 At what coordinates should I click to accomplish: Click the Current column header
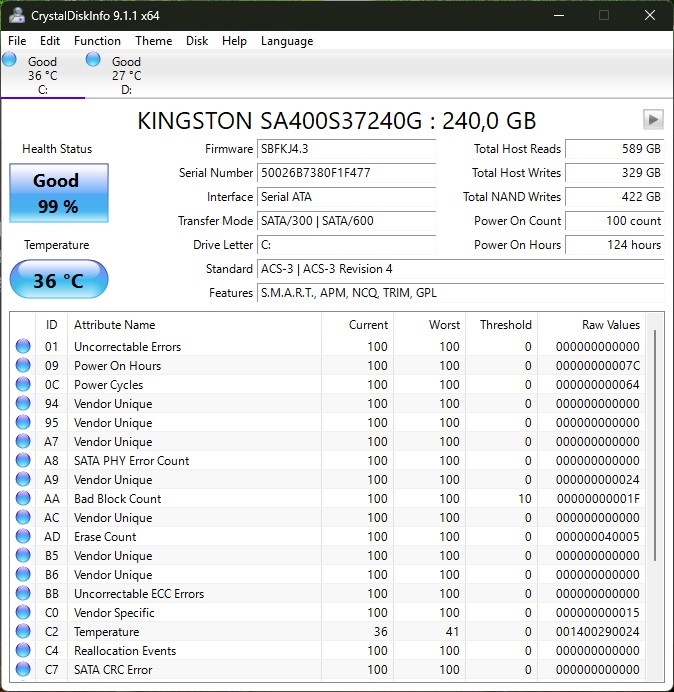pos(357,325)
